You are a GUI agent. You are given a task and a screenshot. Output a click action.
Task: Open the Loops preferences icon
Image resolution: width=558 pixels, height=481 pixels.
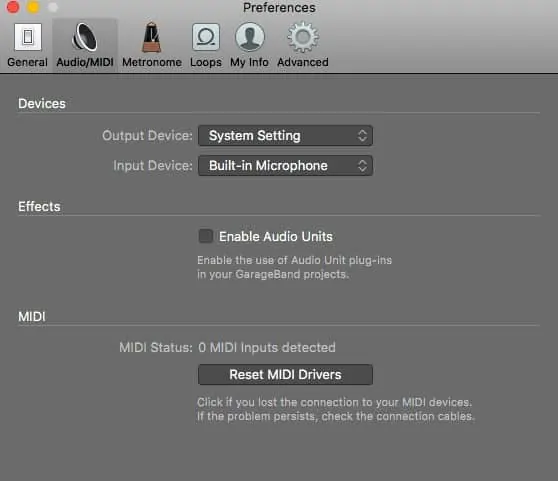(x=206, y=37)
